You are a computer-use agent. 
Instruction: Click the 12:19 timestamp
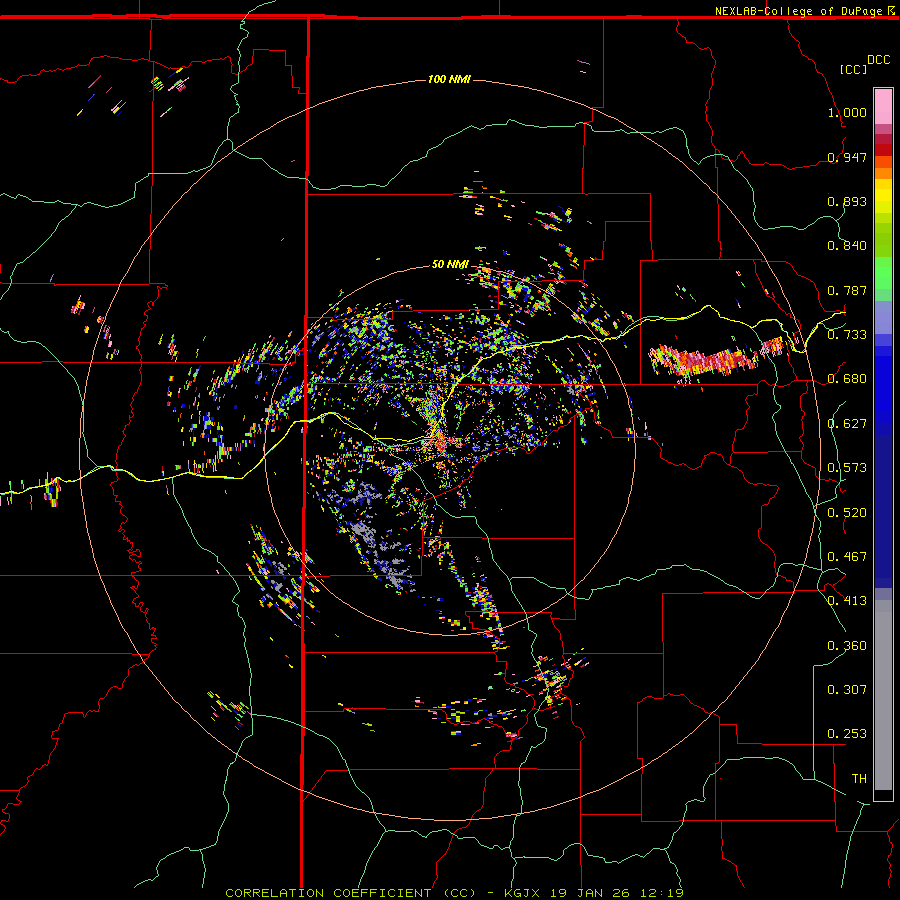(661, 893)
